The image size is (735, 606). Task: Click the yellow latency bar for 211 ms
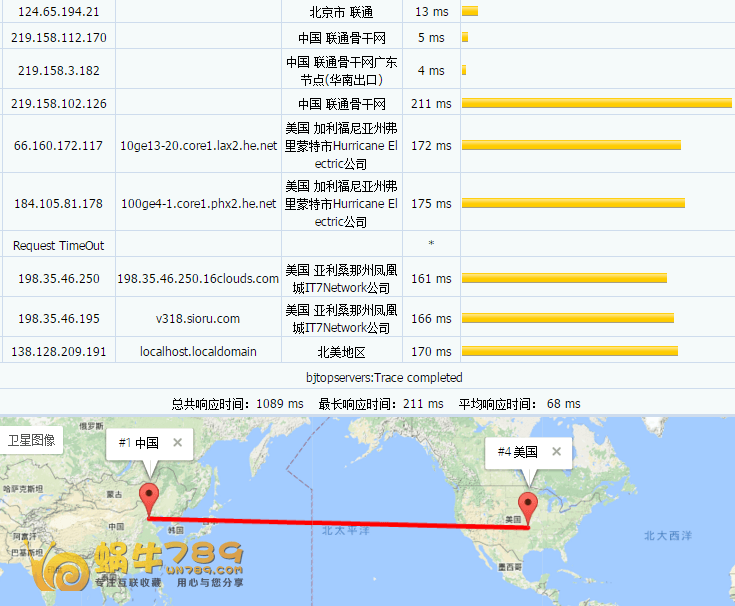point(596,103)
